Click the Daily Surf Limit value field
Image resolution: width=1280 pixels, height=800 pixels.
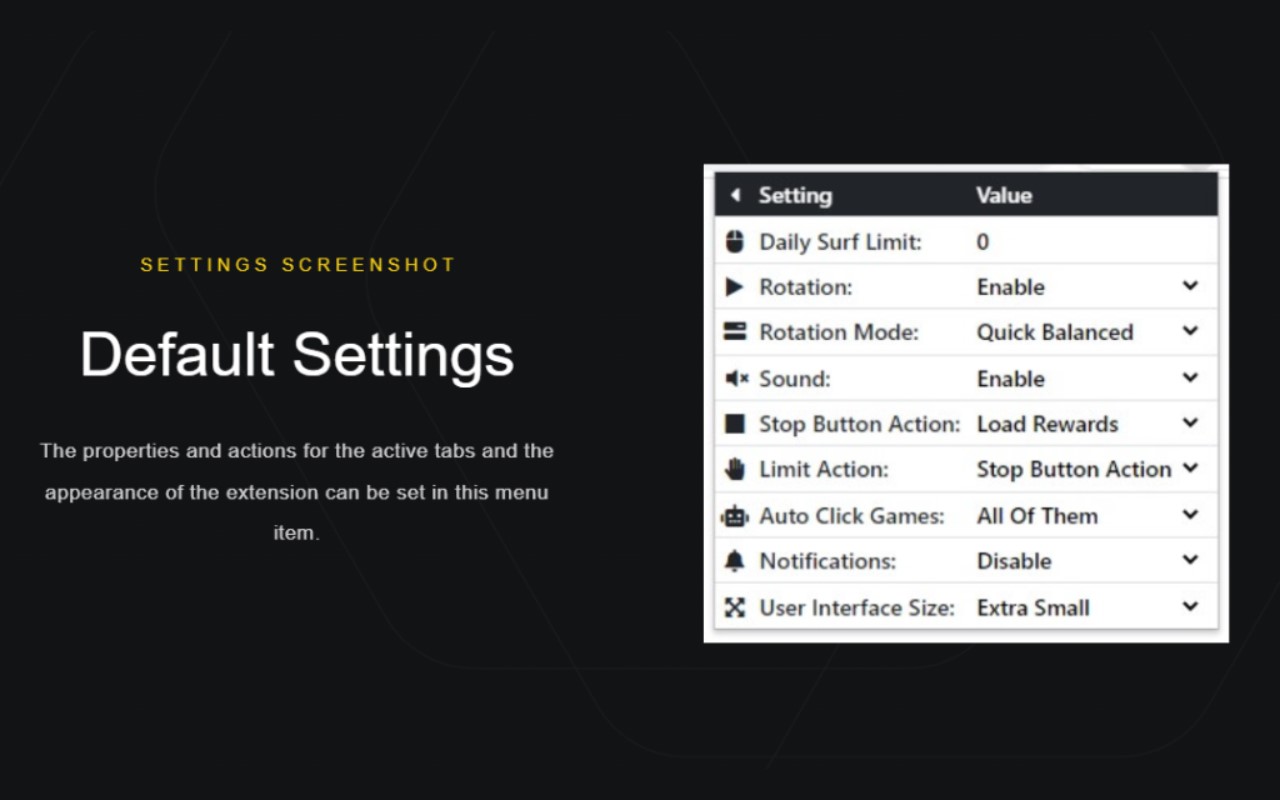pos(1093,241)
